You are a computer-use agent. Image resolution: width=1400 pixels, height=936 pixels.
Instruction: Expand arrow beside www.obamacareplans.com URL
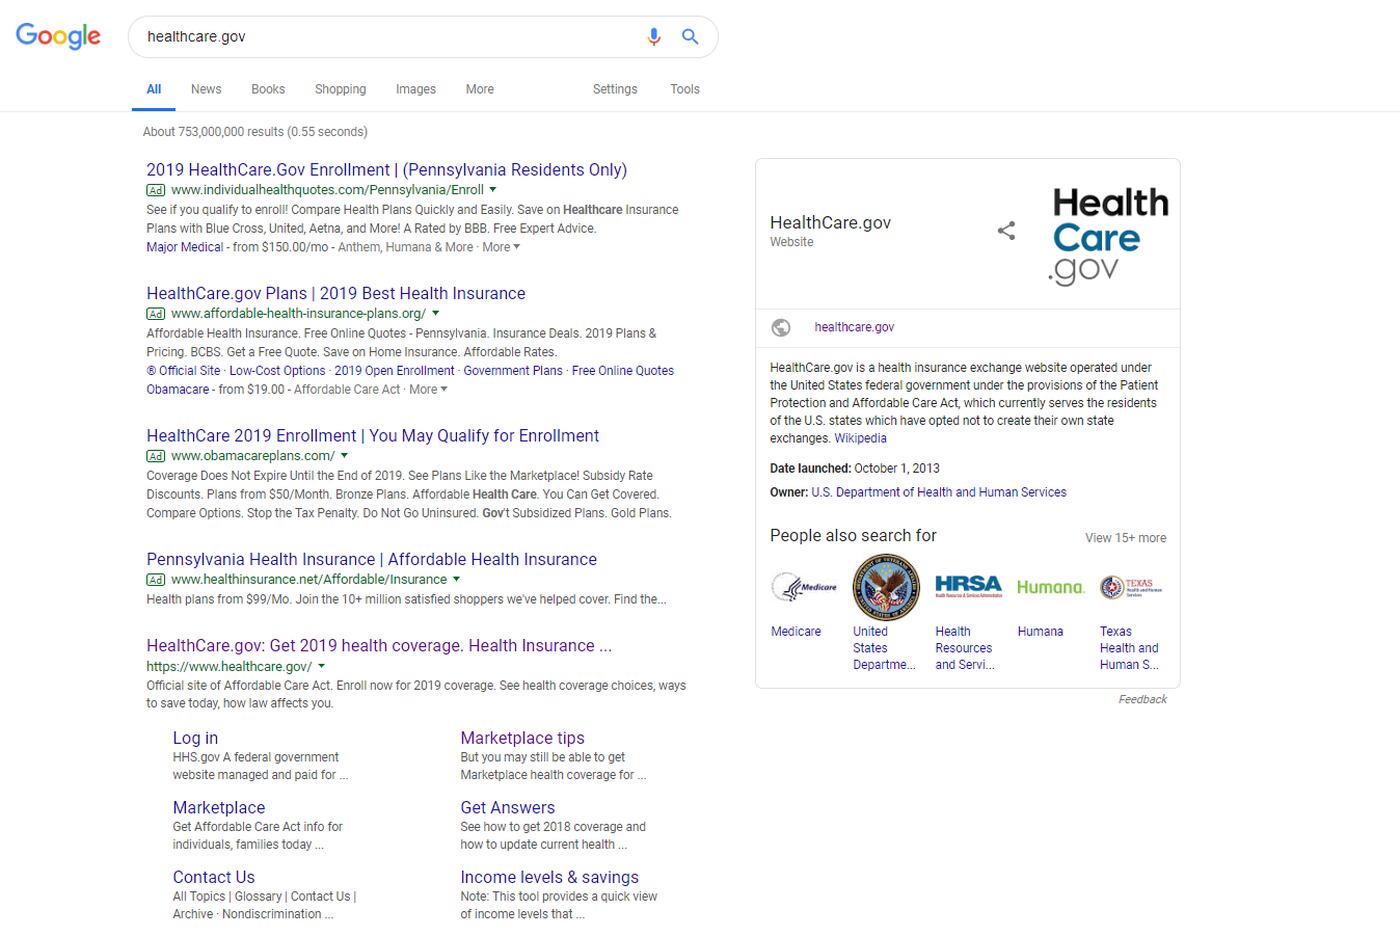pos(345,455)
